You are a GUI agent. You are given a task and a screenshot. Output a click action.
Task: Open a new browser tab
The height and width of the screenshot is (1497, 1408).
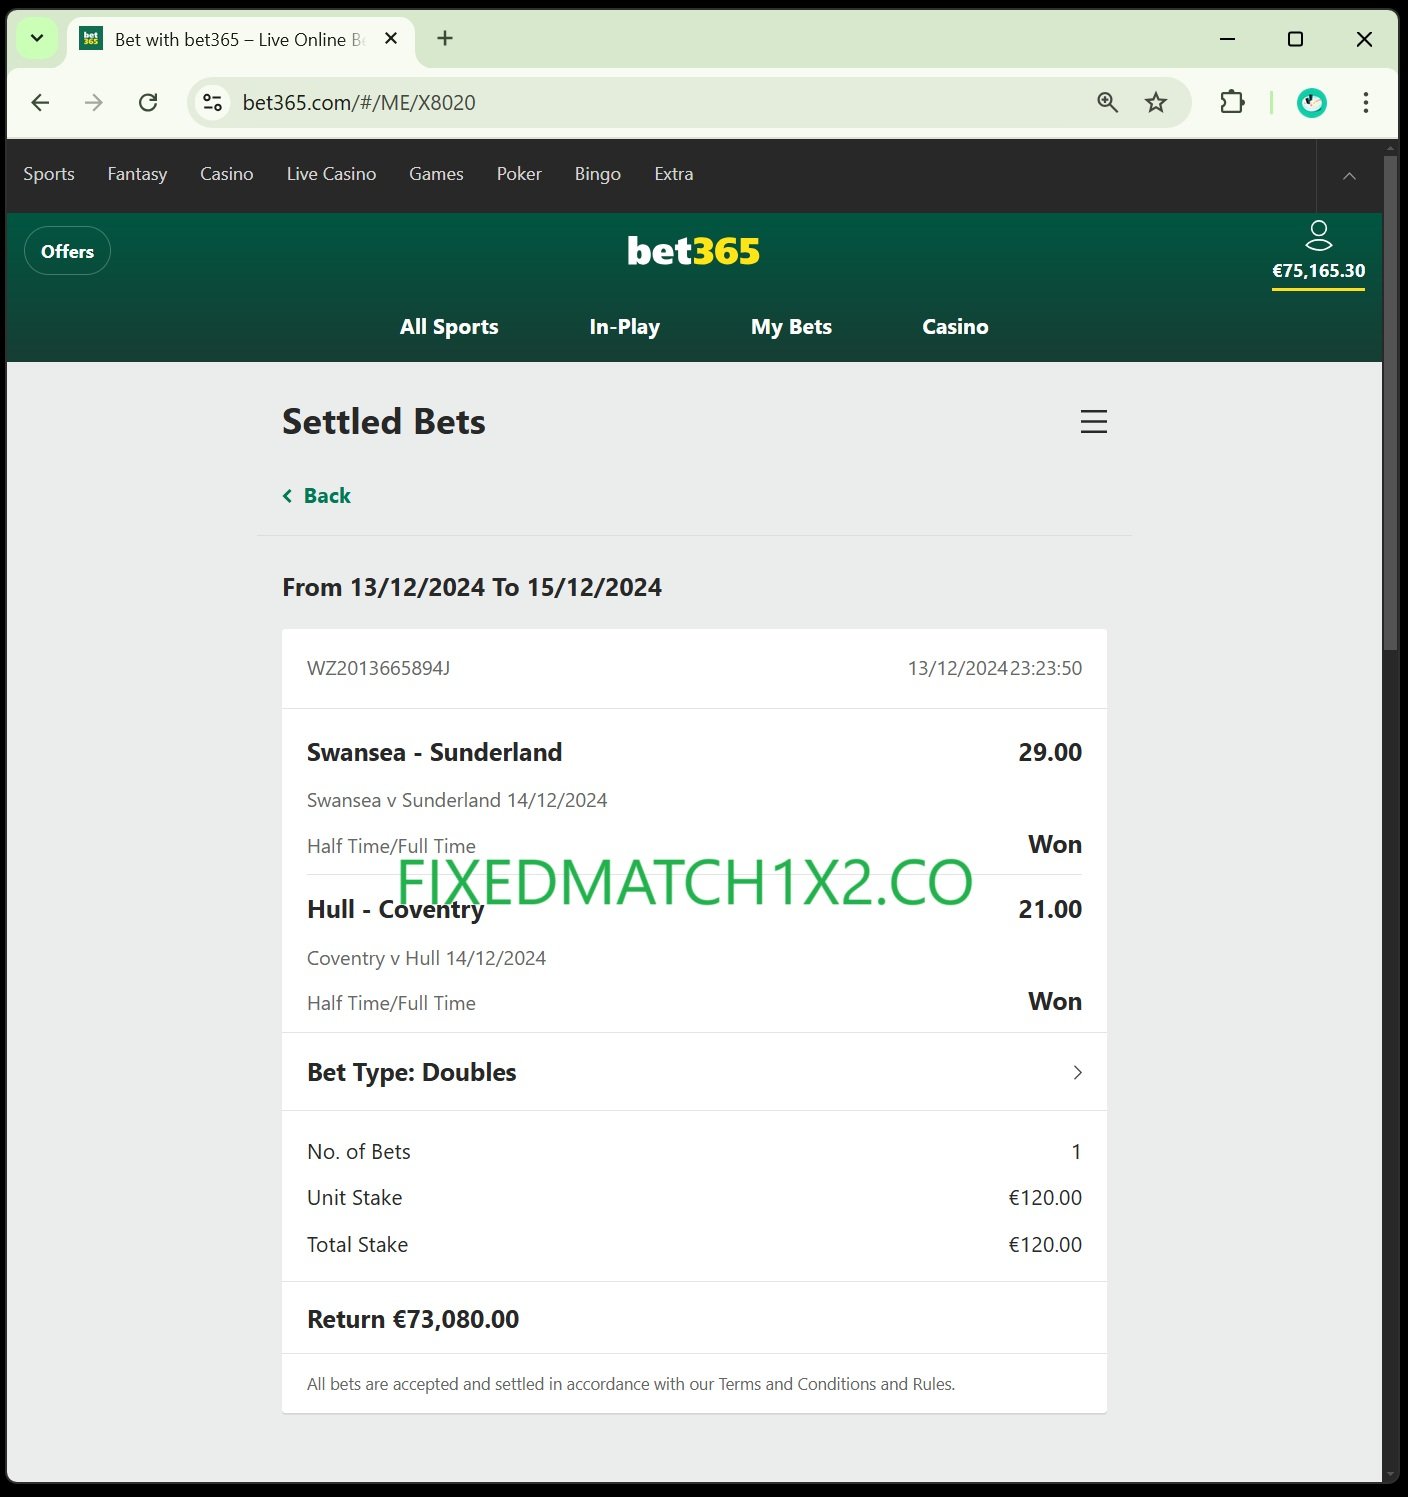(x=445, y=39)
